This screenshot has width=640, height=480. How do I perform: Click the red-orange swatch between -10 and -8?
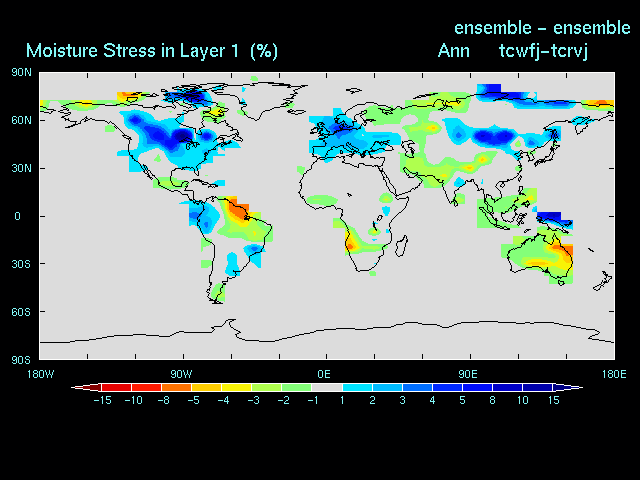point(147,387)
